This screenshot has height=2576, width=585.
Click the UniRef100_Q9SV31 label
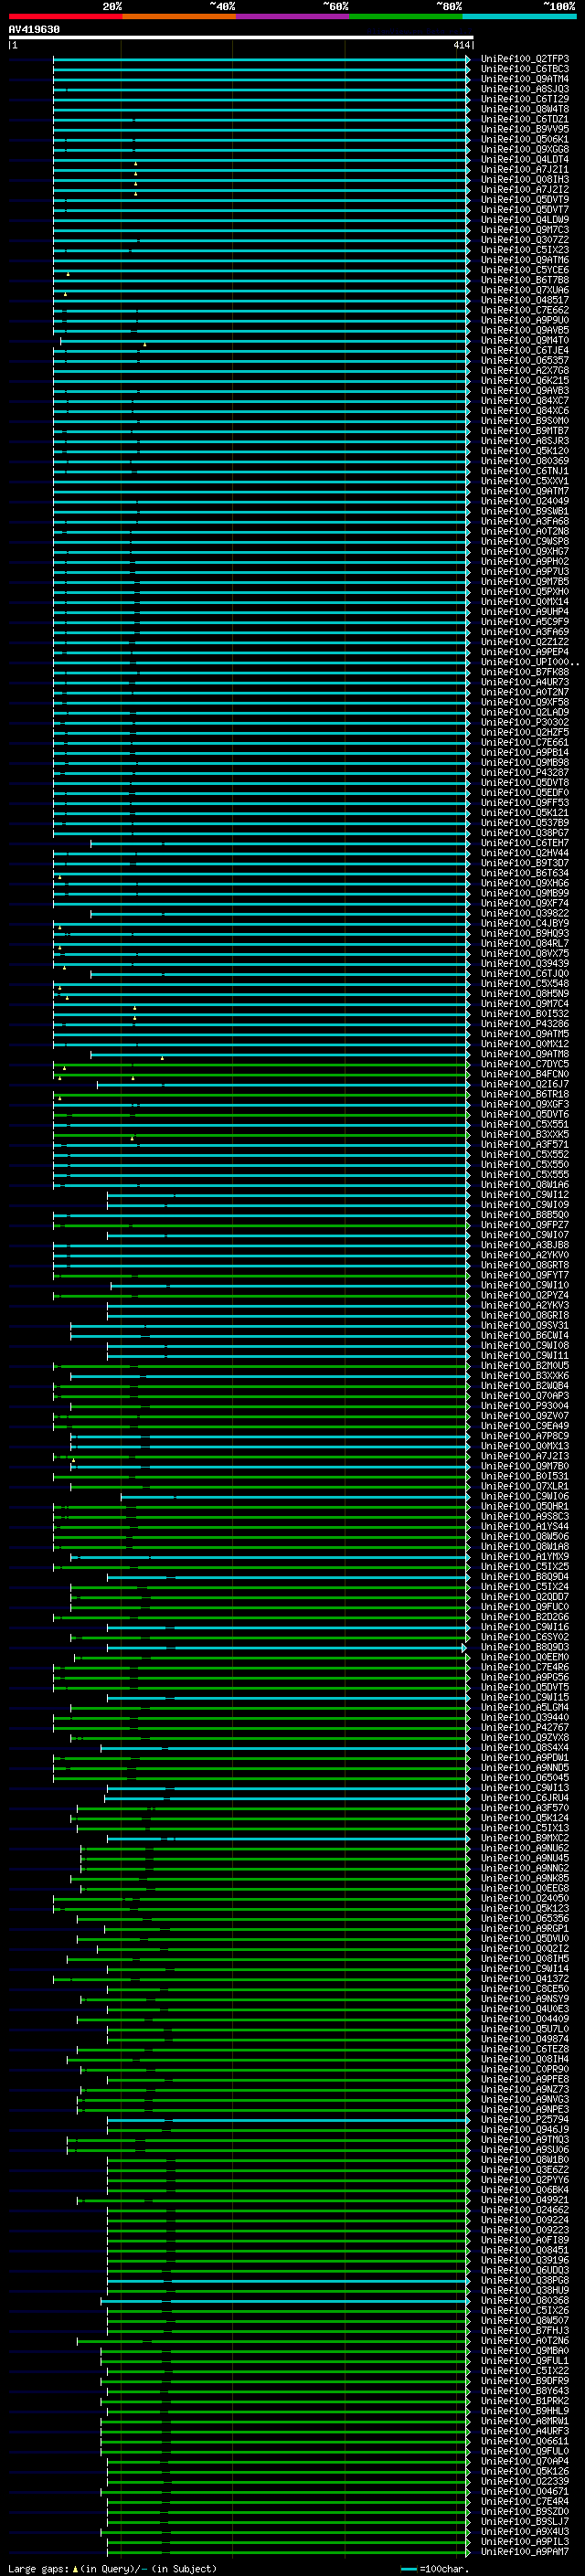point(525,1326)
